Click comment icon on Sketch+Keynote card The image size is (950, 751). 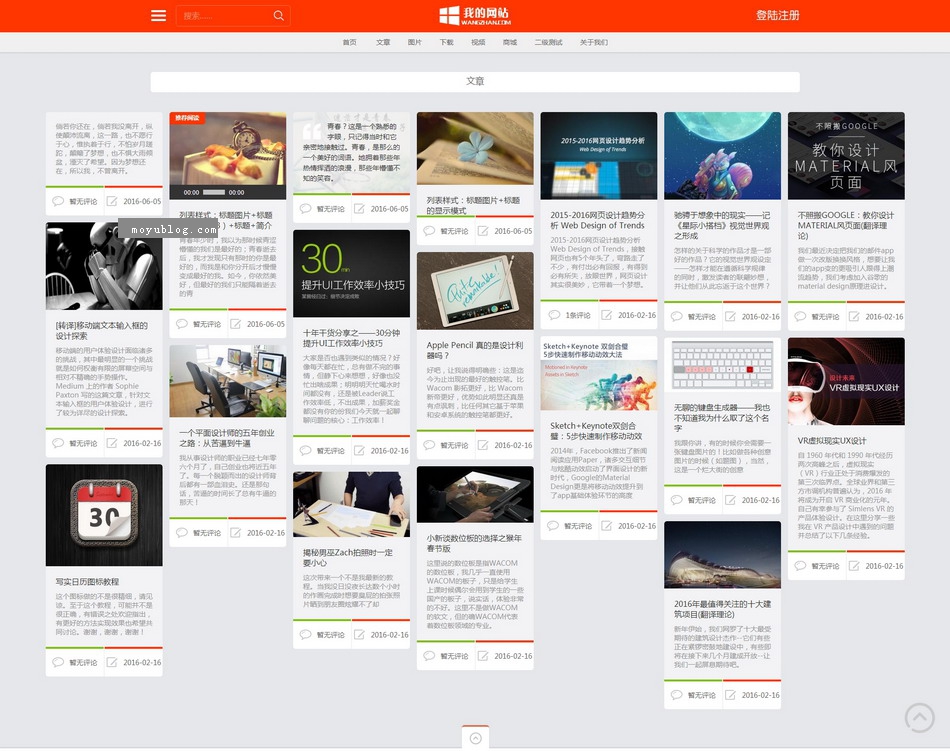(x=553, y=526)
